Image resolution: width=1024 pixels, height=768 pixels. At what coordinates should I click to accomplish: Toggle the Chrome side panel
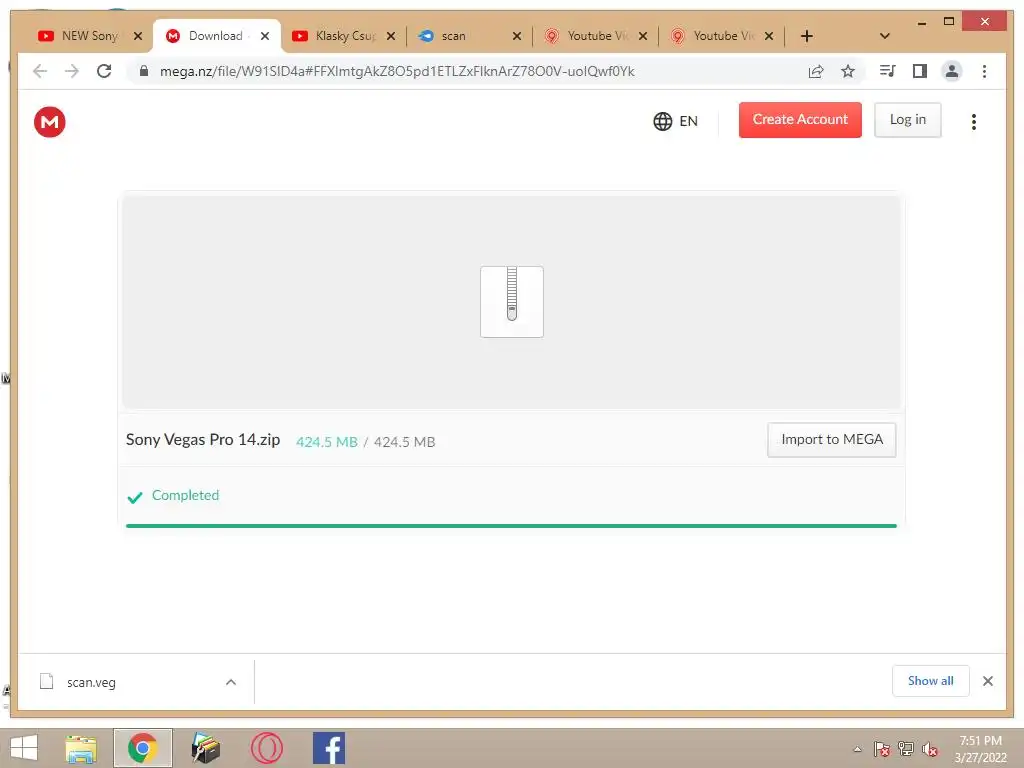tap(920, 71)
